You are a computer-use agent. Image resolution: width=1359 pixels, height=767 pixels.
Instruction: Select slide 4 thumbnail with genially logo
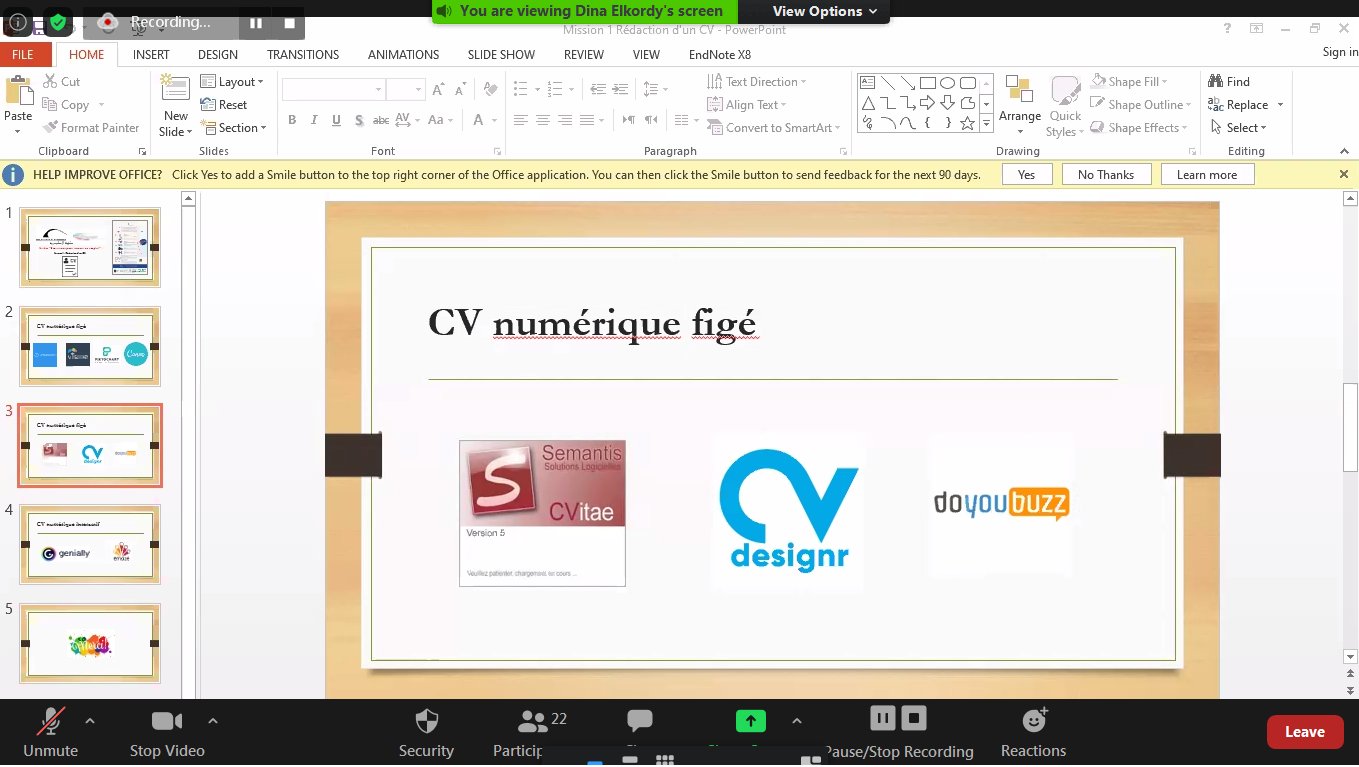[90, 544]
